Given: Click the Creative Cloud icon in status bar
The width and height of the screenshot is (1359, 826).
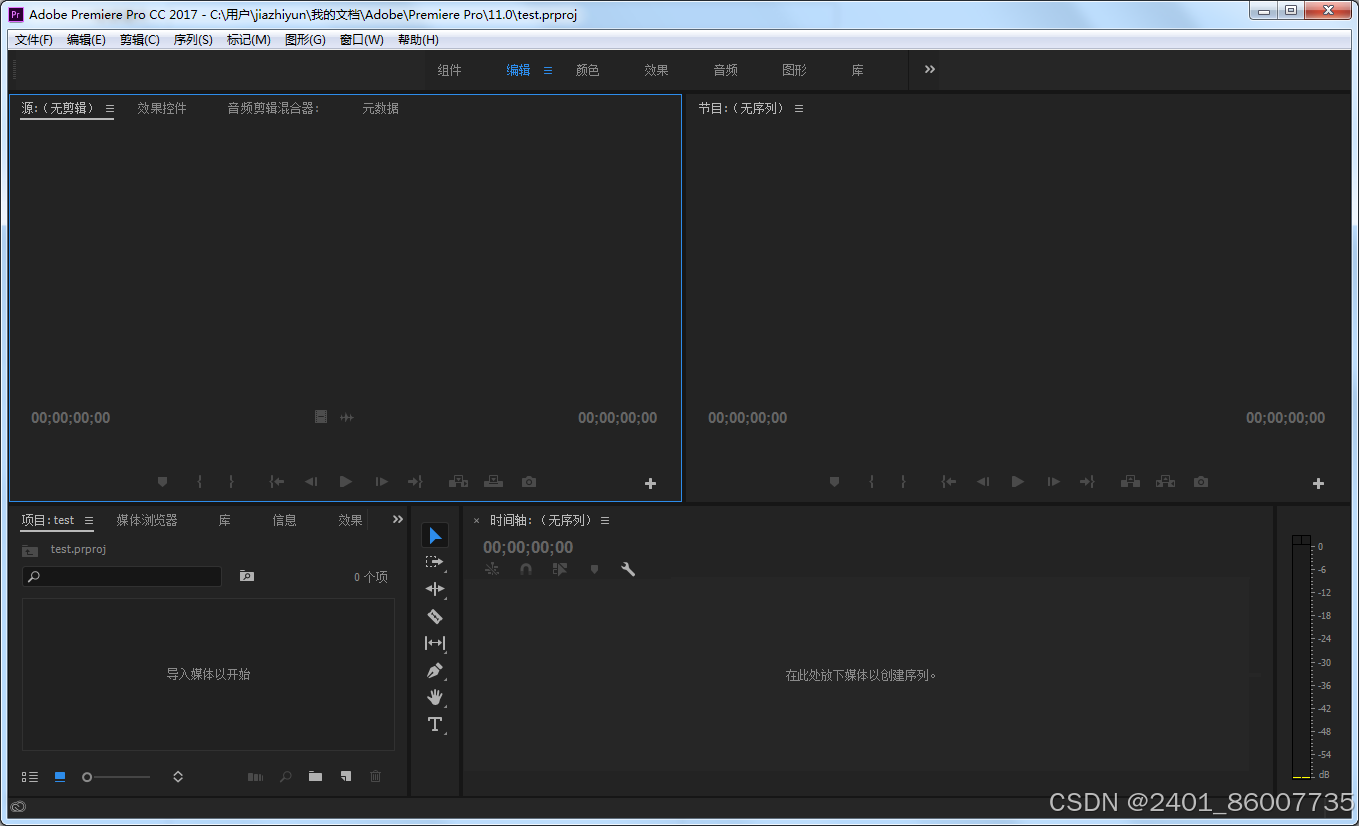Looking at the screenshot, I should click(x=18, y=807).
